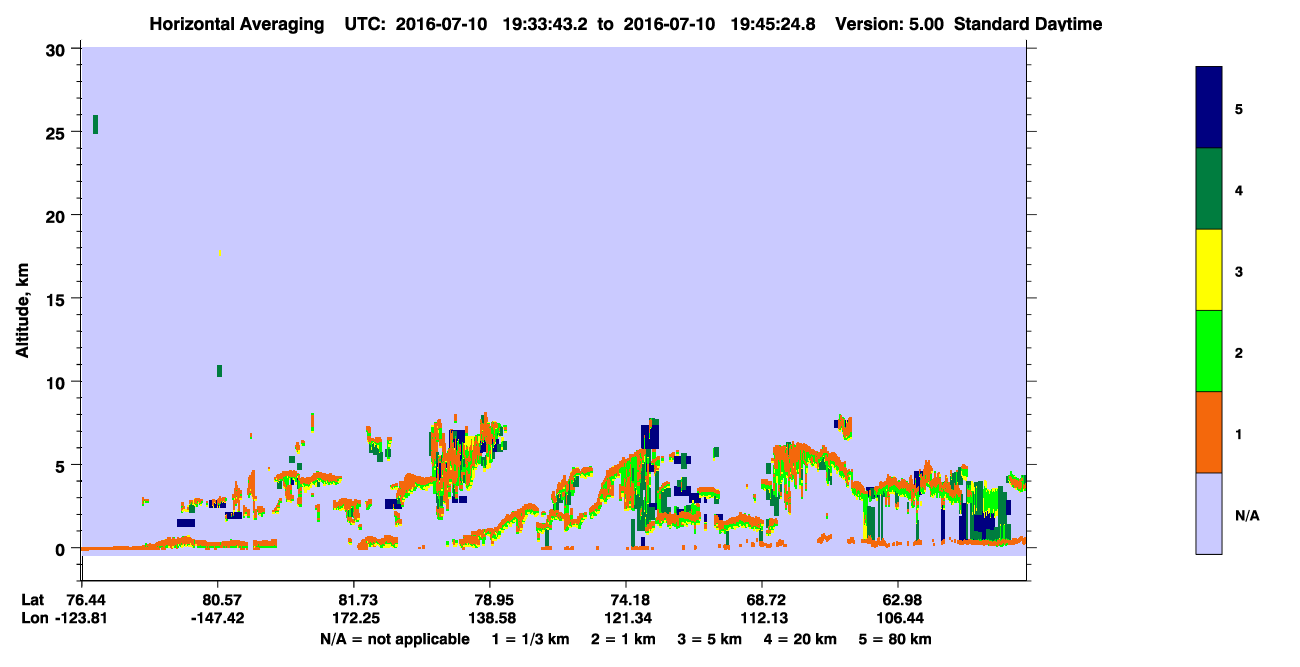The image size is (1300, 667).
Task: Click the bright green colorbar segment 2
Action: pyautogui.click(x=1209, y=351)
